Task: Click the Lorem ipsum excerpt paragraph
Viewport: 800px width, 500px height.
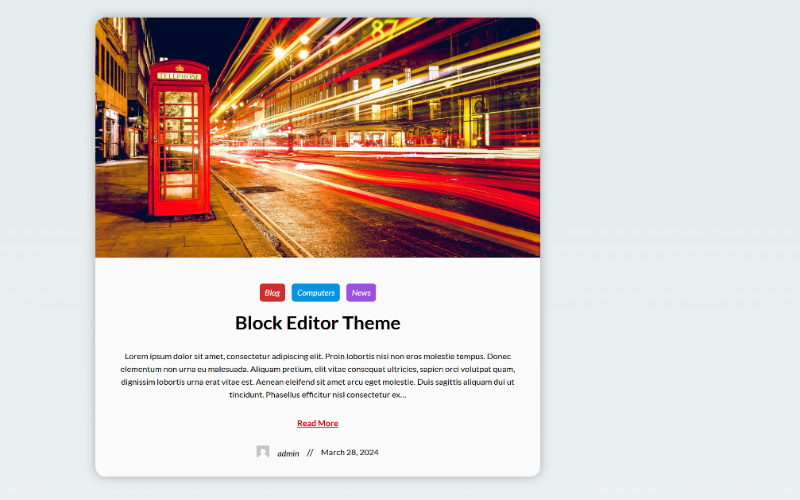Action: [x=317, y=375]
